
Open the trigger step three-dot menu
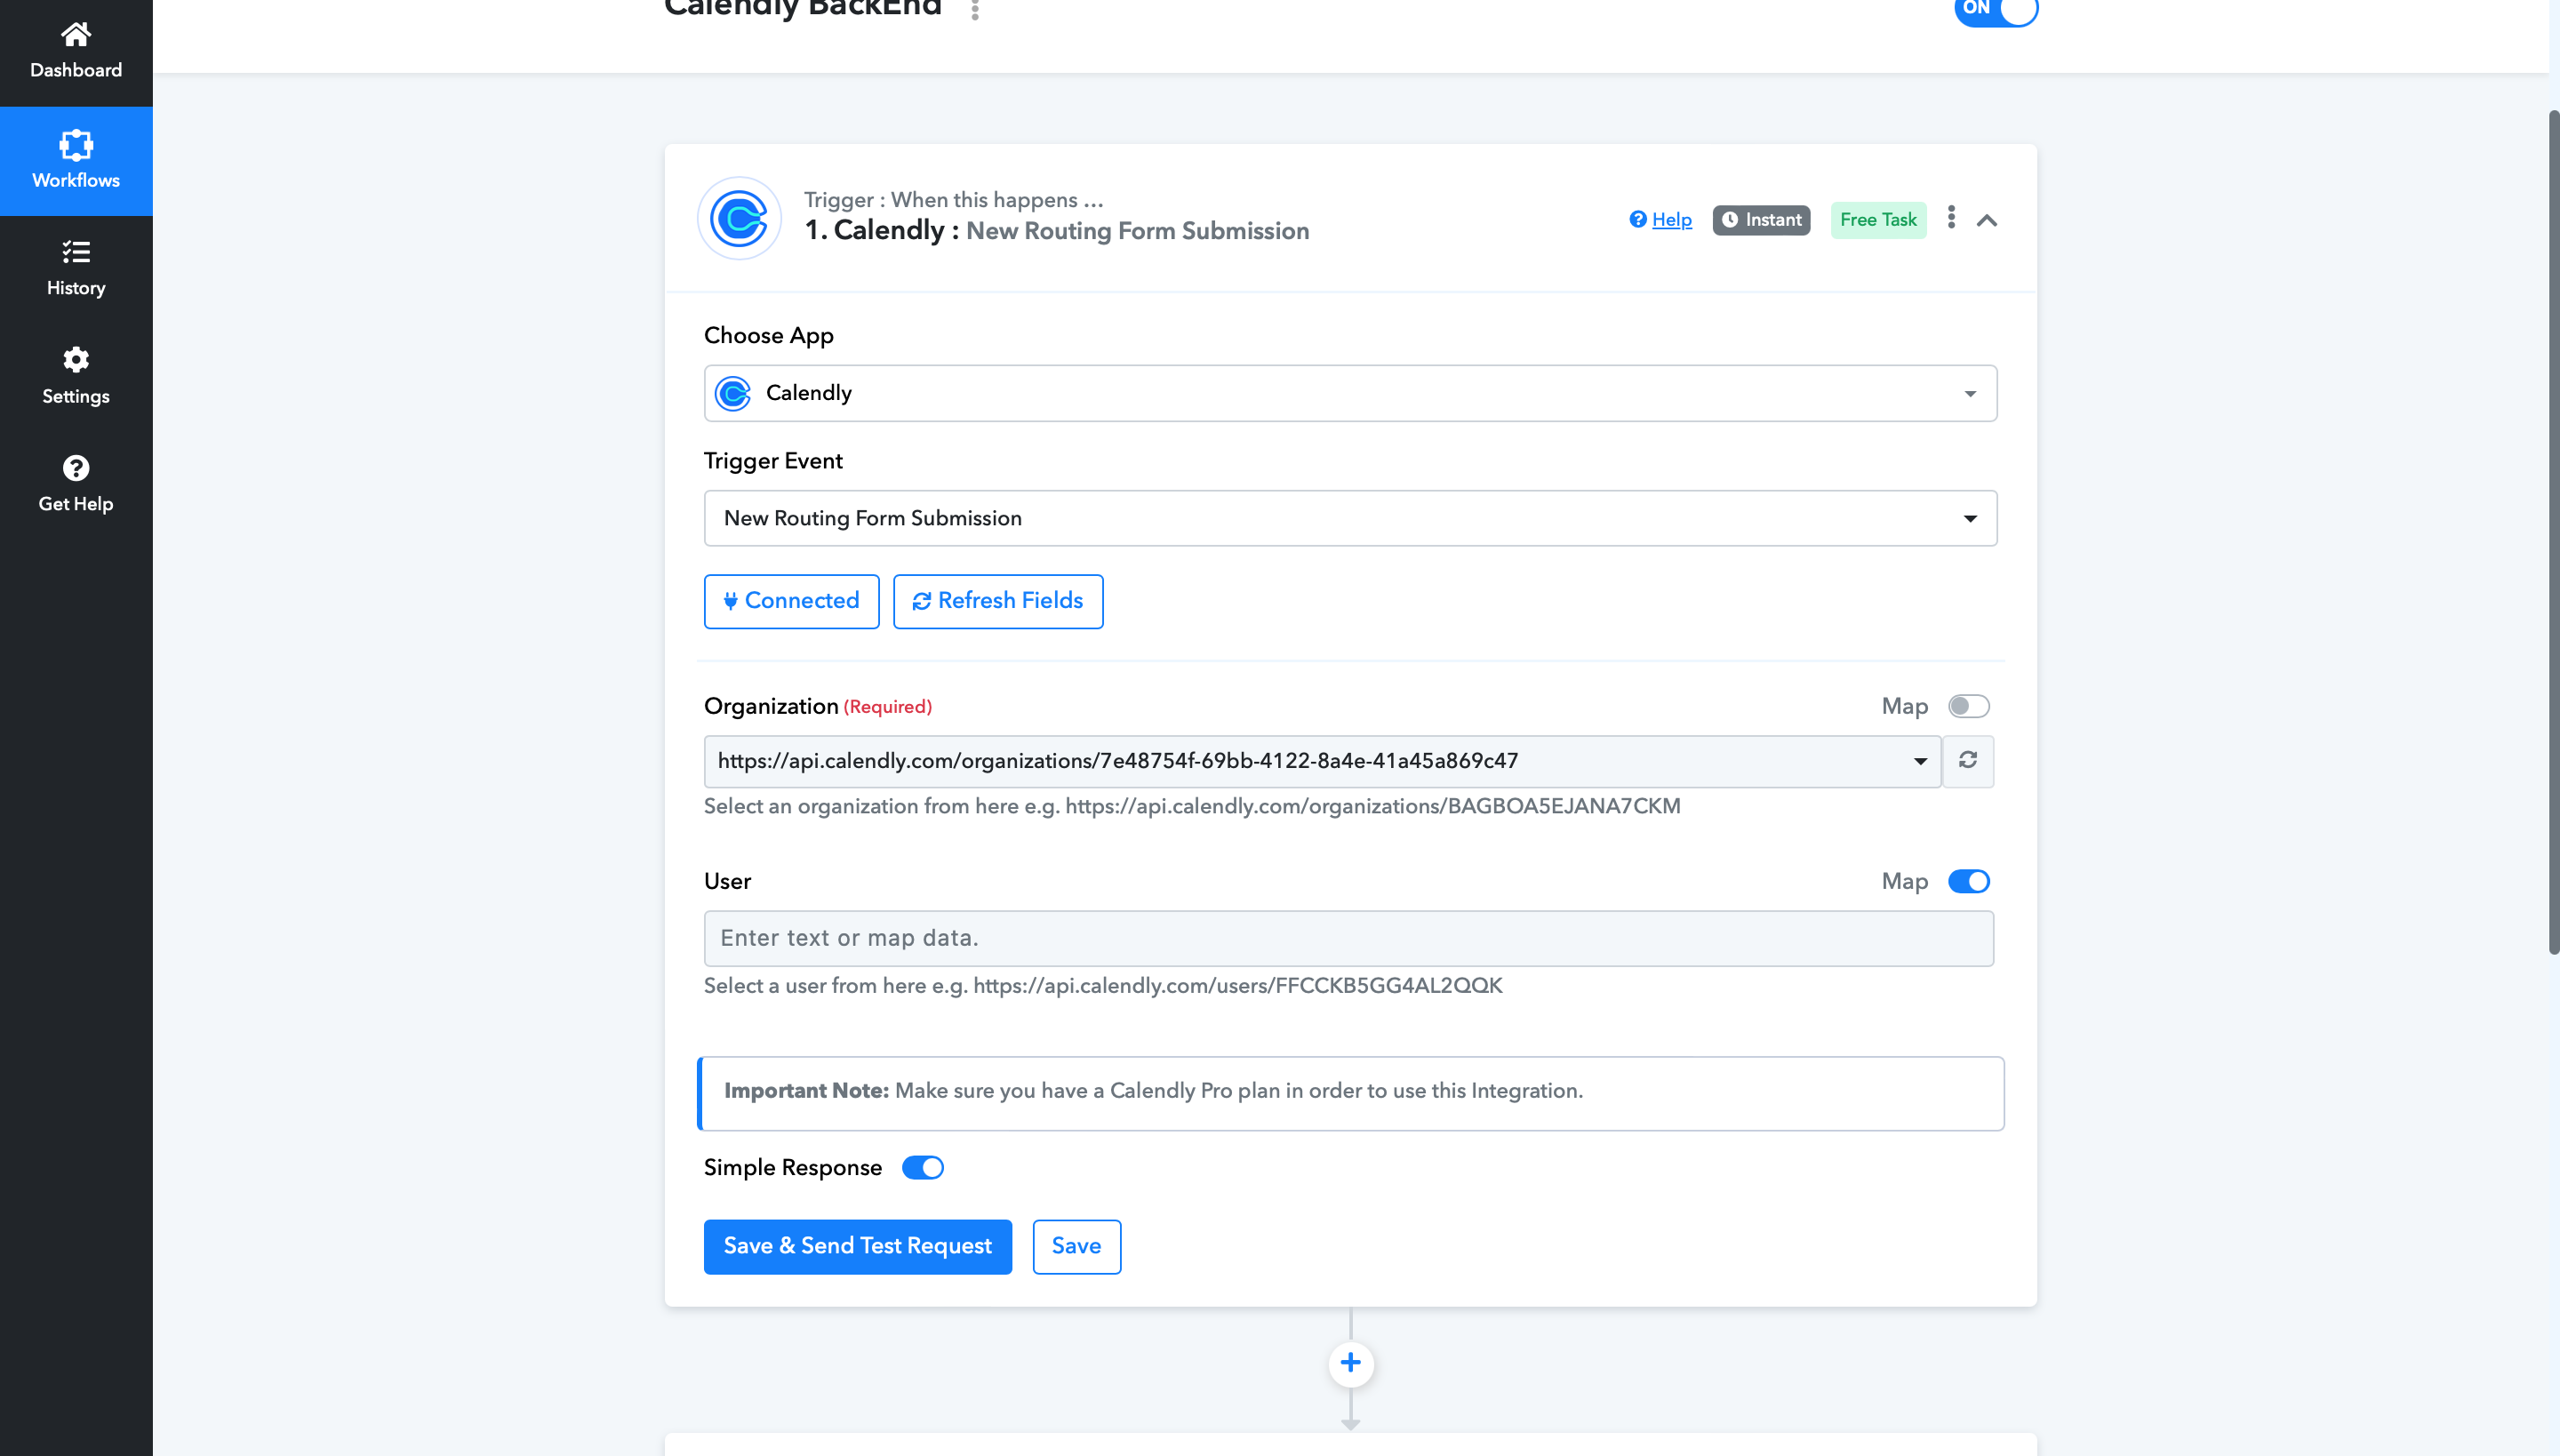1951,218
